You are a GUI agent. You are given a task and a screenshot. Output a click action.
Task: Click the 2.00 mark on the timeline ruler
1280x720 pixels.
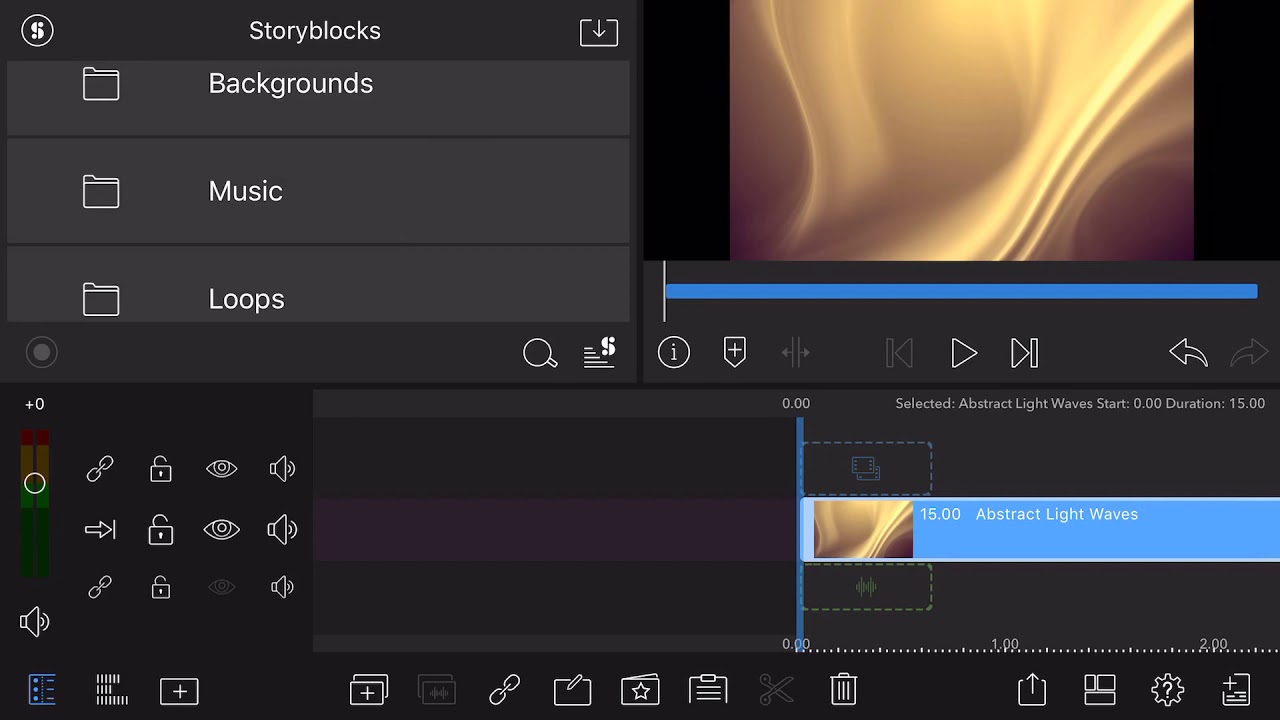[x=1213, y=645]
